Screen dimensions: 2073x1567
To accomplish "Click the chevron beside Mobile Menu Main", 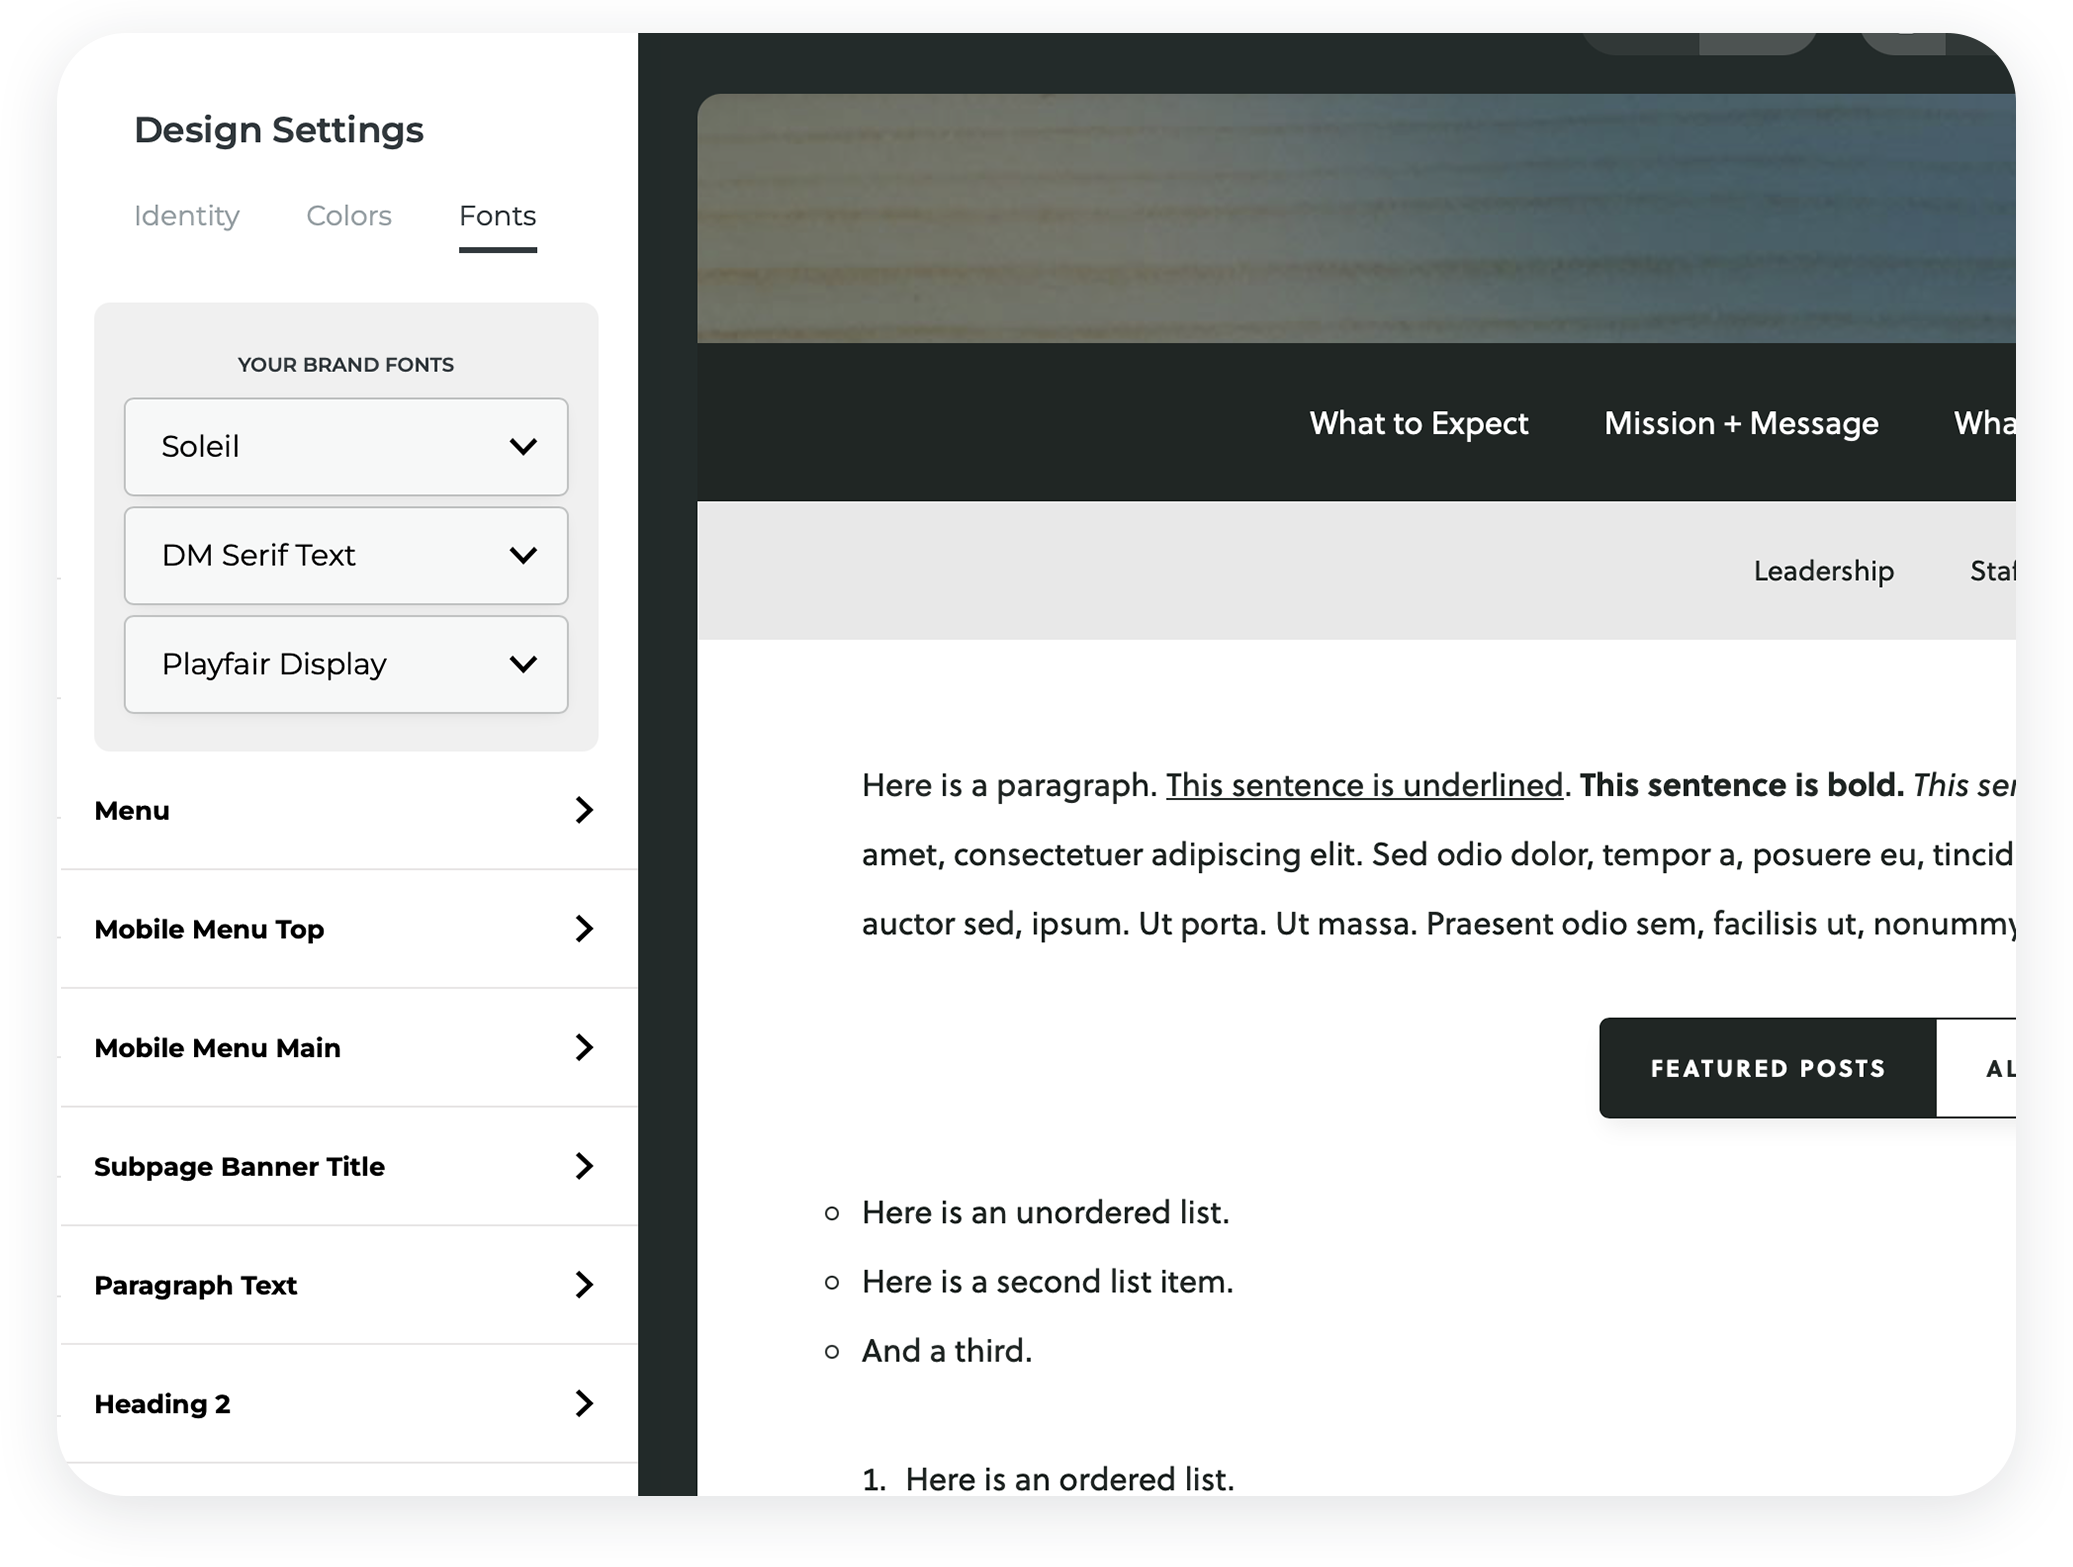I will point(584,1047).
